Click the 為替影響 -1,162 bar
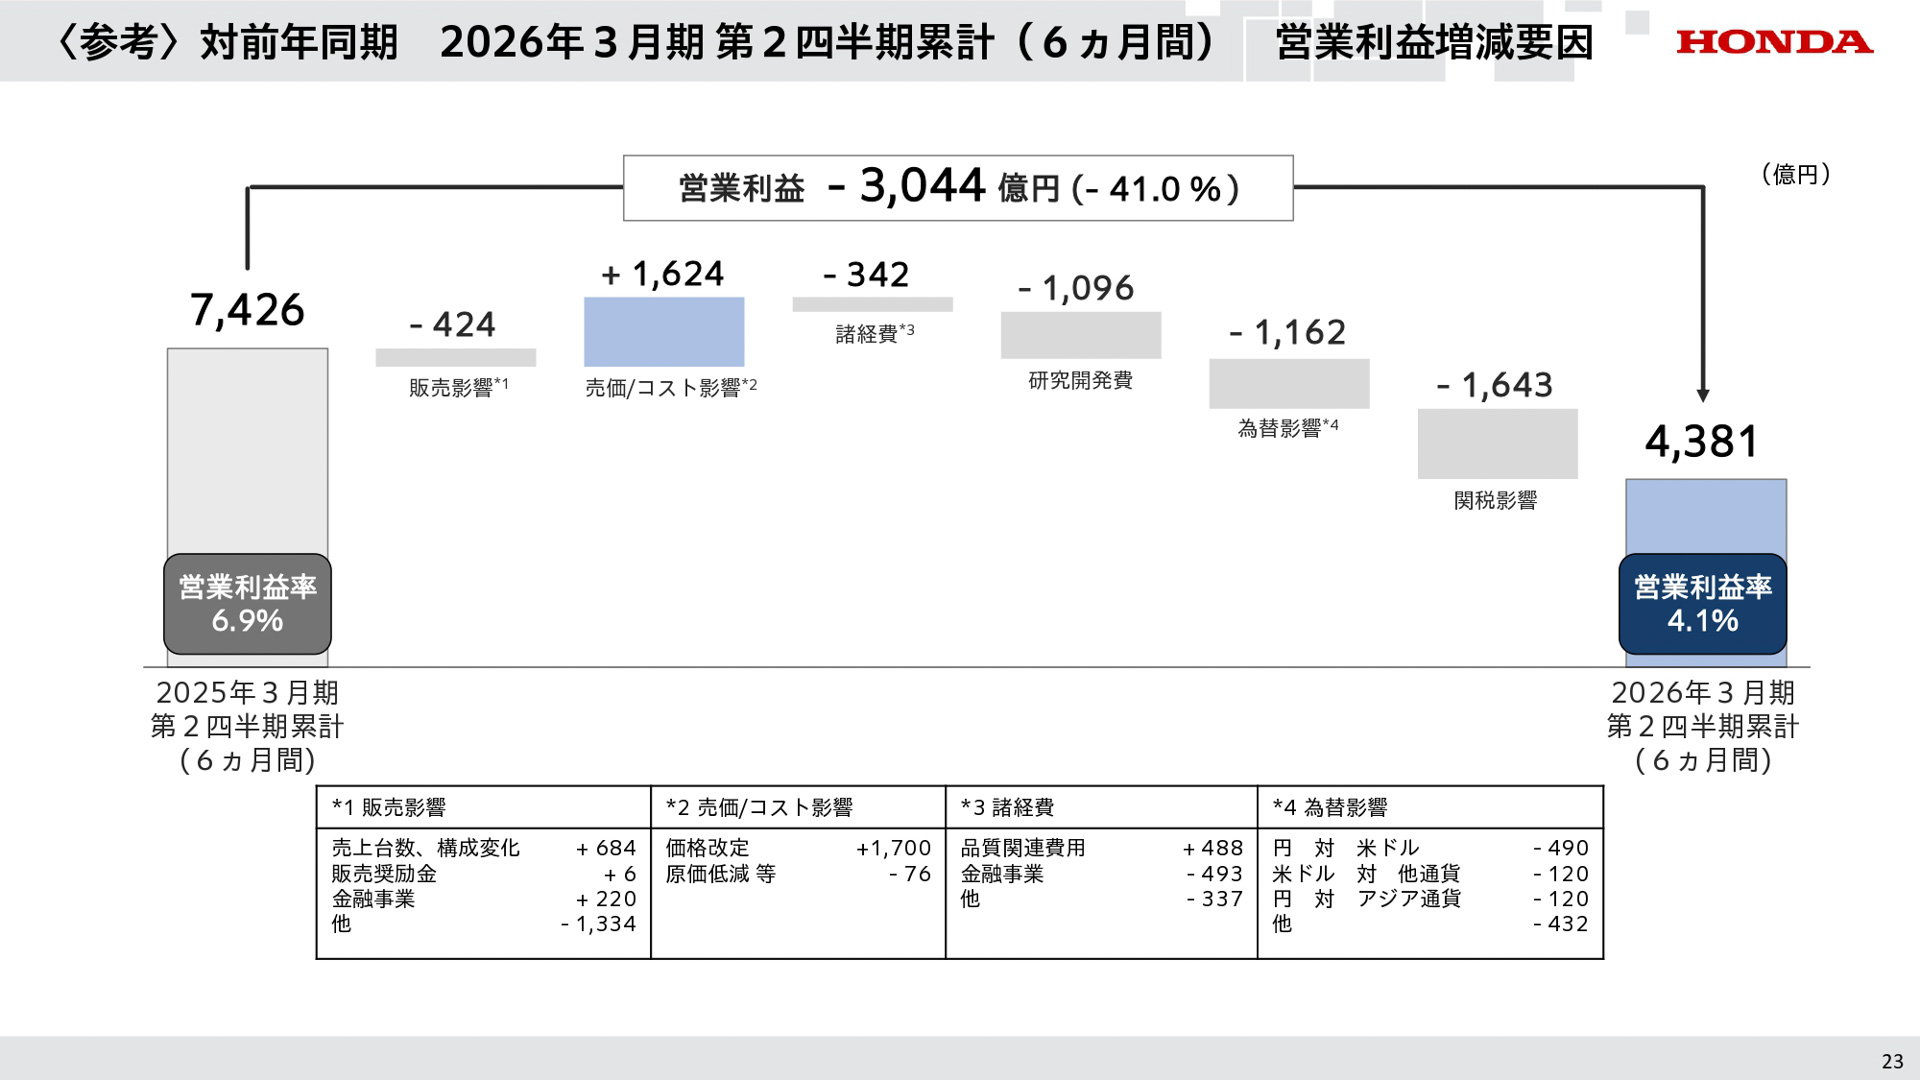1920x1080 pixels. (x=1288, y=382)
